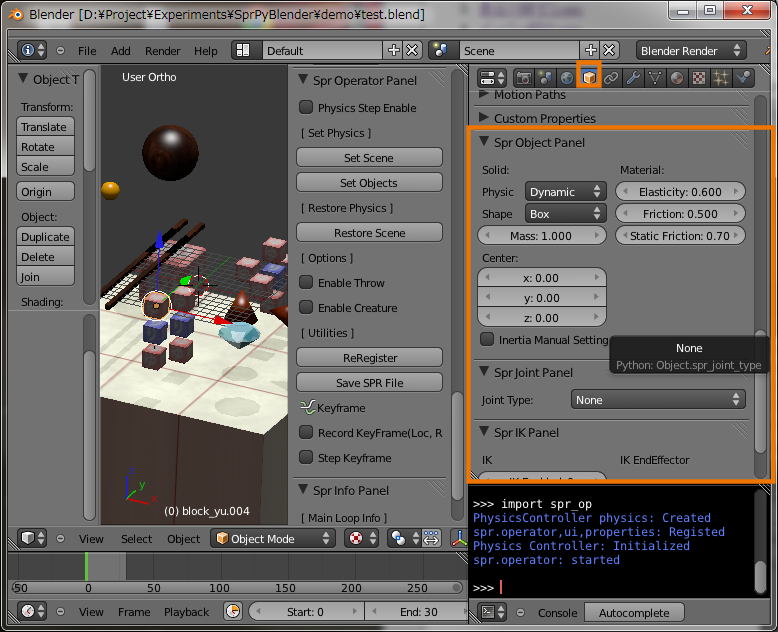Open the Joint Type dropdown
This screenshot has height=632, width=778.
pyautogui.click(x=659, y=400)
